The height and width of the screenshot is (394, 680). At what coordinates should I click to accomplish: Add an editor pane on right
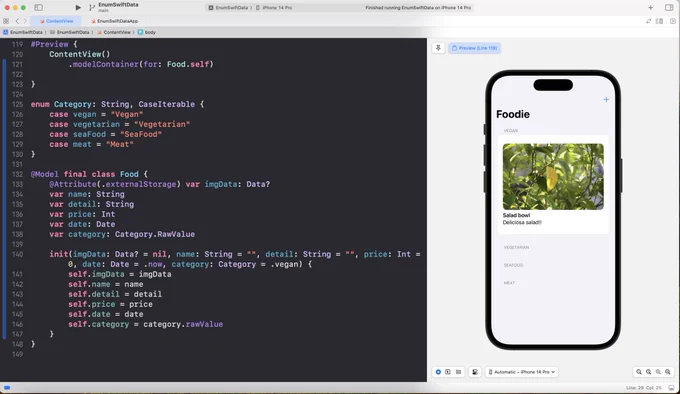(x=673, y=21)
